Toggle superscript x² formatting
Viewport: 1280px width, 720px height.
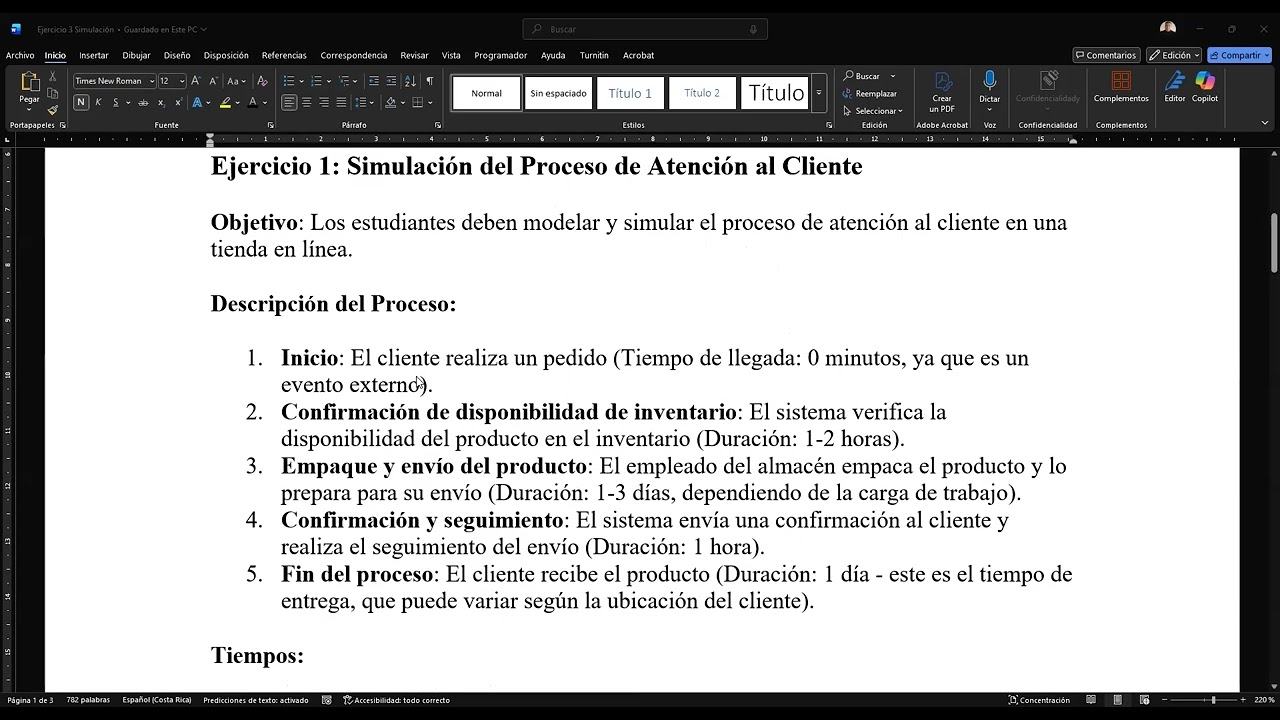coord(178,102)
